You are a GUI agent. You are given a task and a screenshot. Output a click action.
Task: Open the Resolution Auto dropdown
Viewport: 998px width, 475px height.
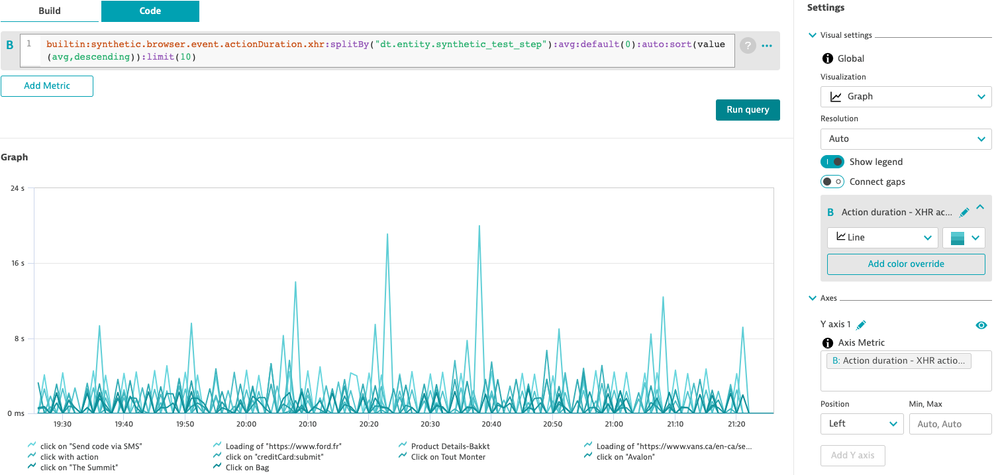pos(906,138)
